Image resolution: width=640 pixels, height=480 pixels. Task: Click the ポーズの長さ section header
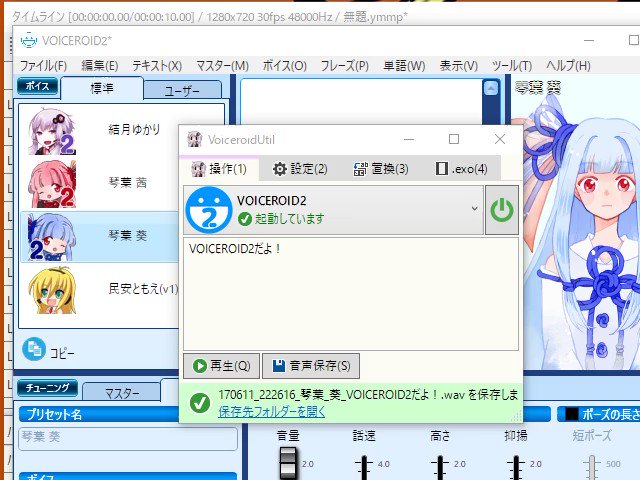[601, 414]
